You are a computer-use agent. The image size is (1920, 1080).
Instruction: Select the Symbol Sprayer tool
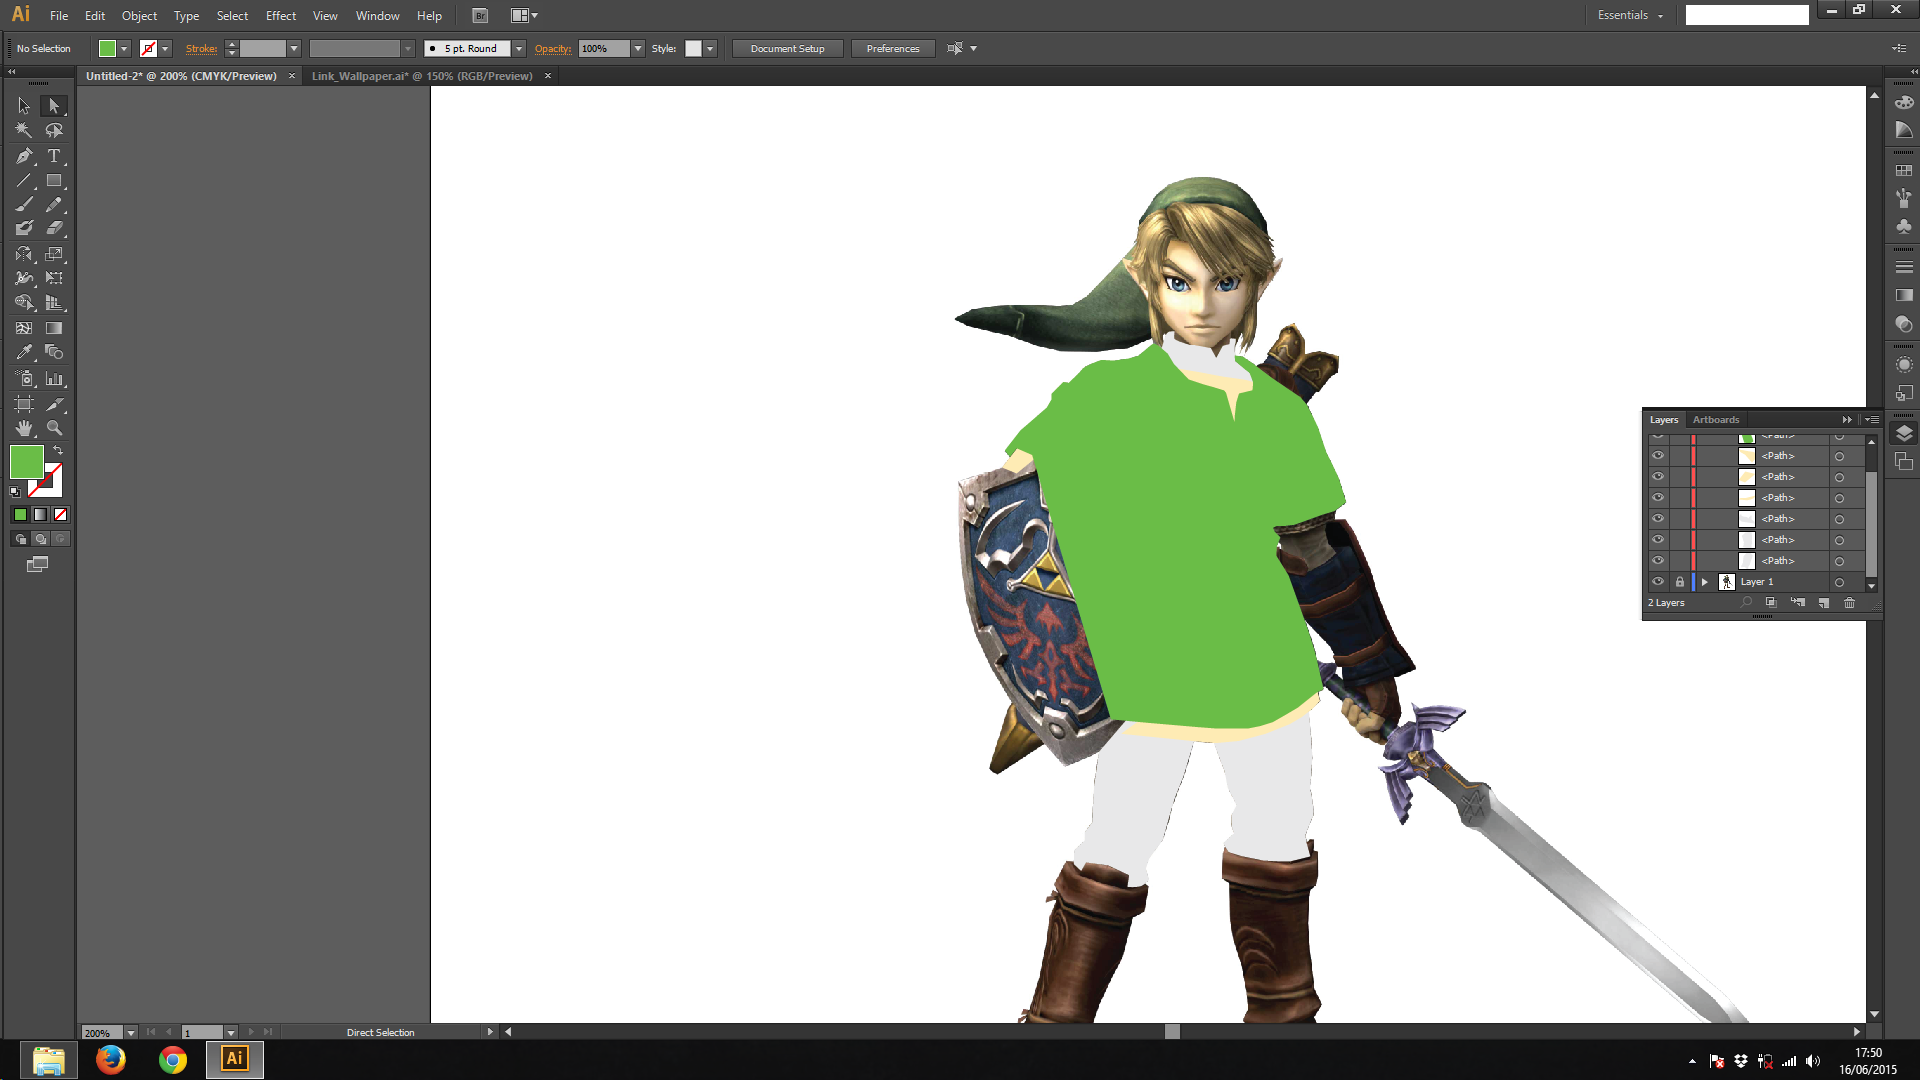(x=24, y=379)
